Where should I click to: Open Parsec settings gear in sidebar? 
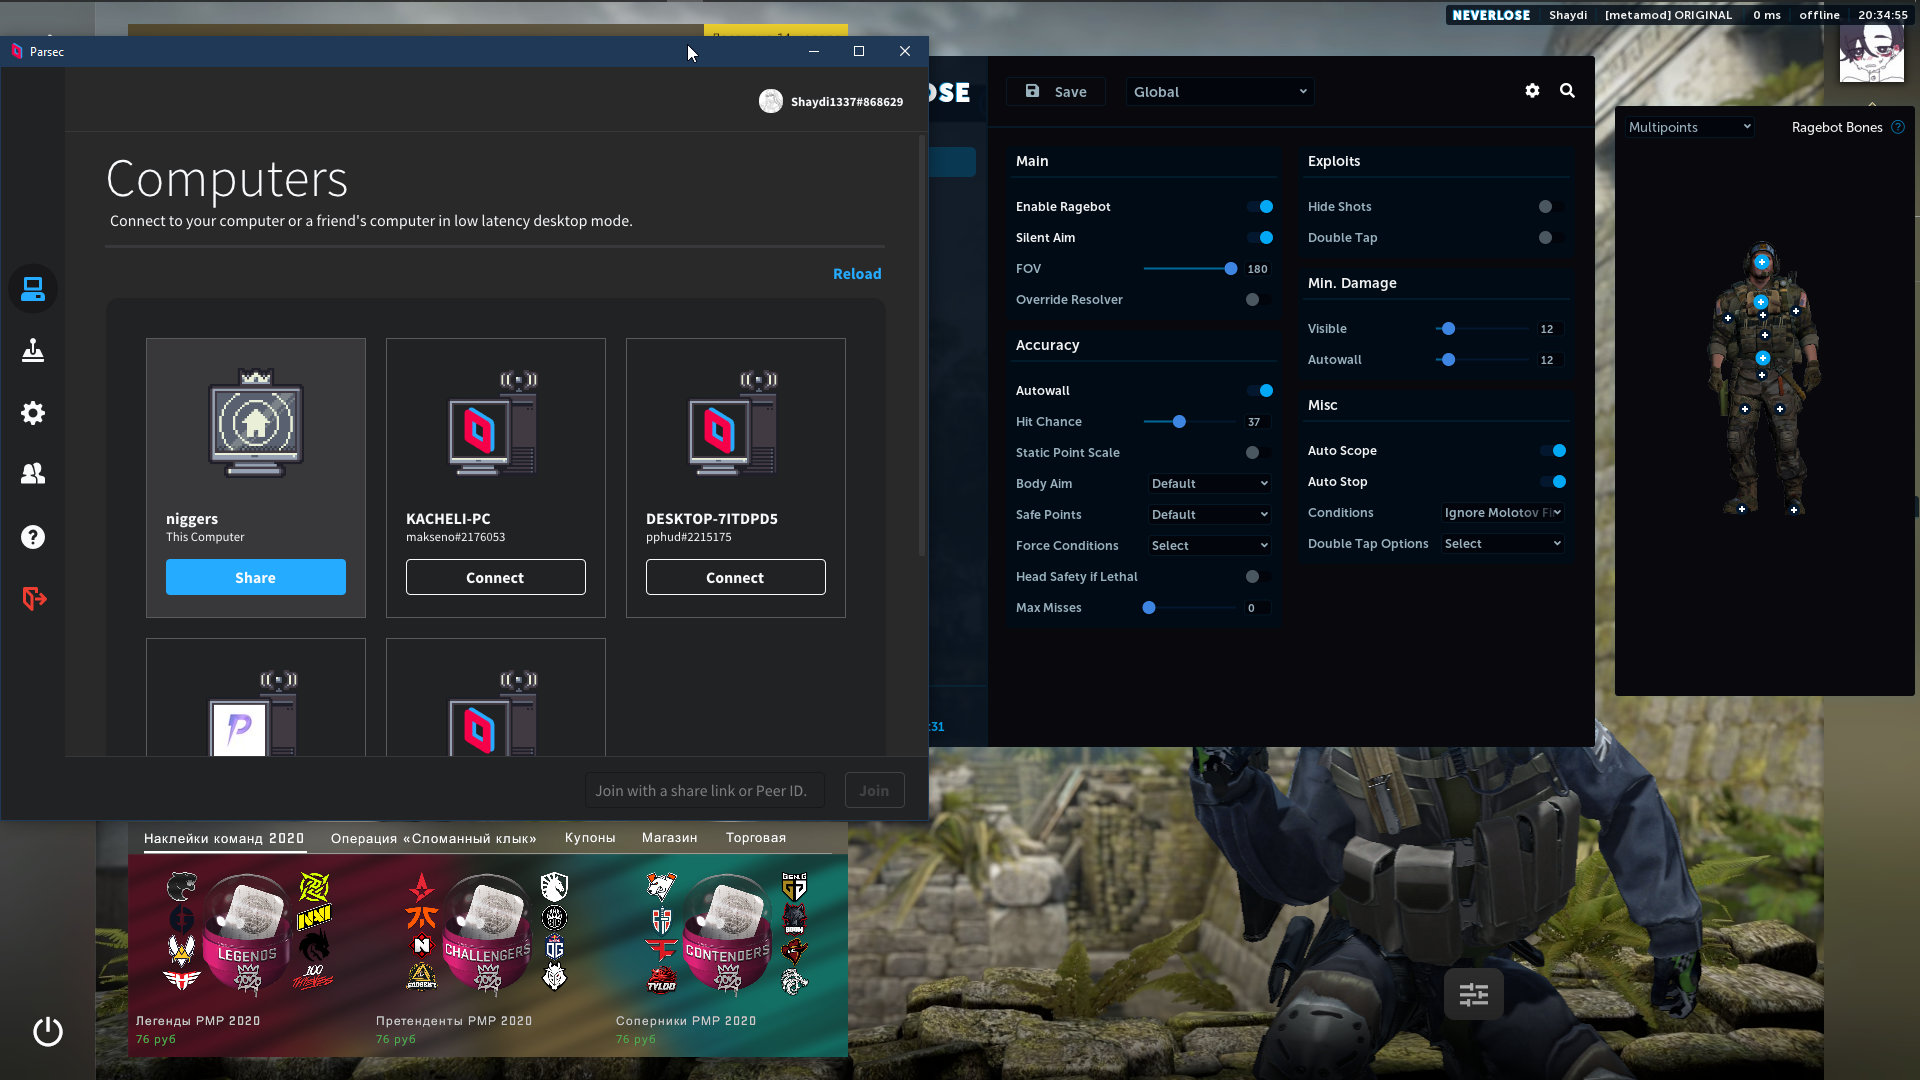[x=33, y=413]
